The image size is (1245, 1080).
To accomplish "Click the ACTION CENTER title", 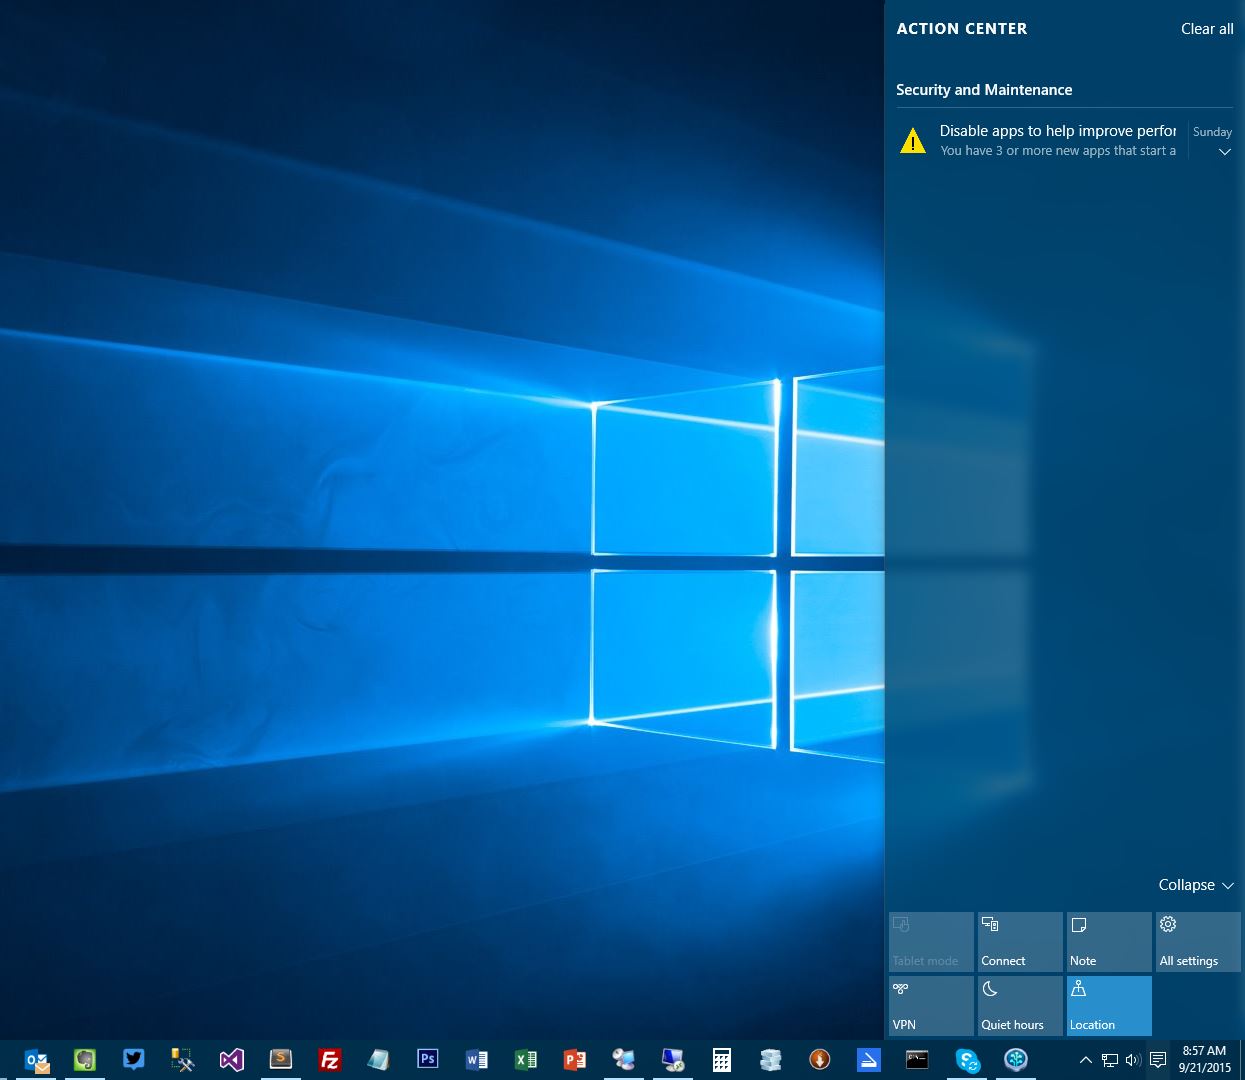I will pos(962,29).
